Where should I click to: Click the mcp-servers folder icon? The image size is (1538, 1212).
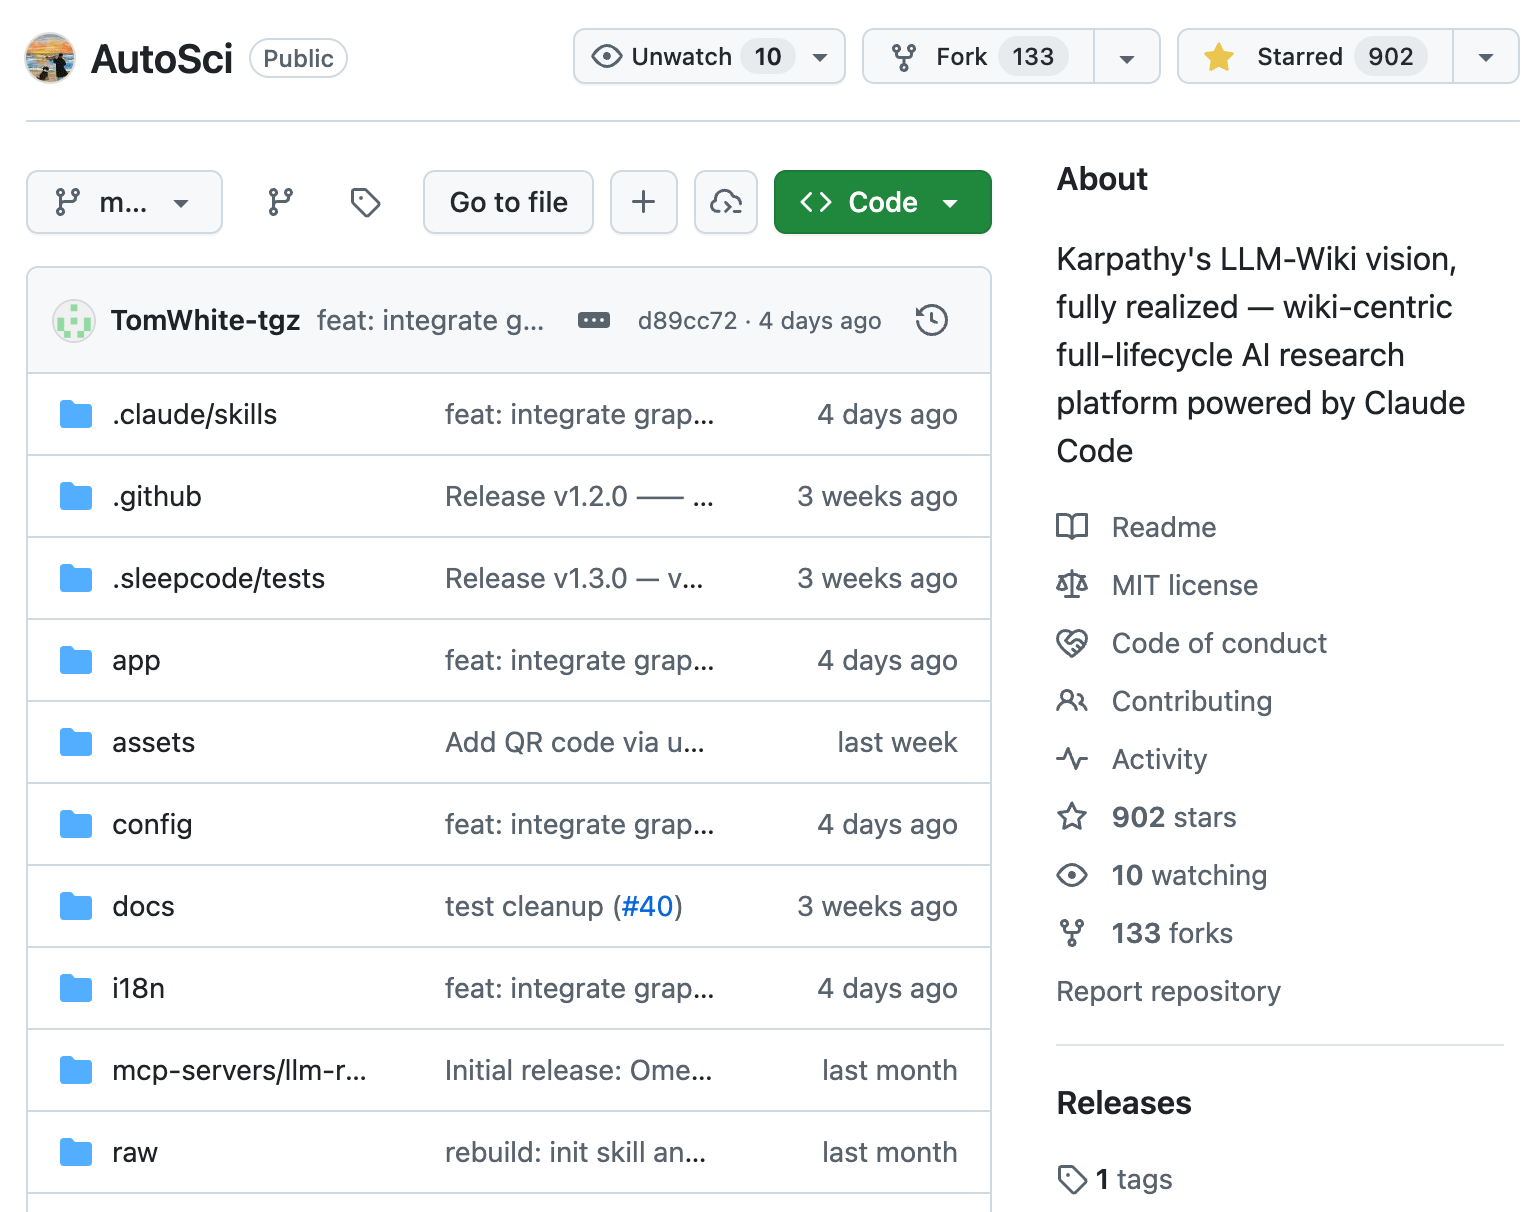pos(76,1070)
